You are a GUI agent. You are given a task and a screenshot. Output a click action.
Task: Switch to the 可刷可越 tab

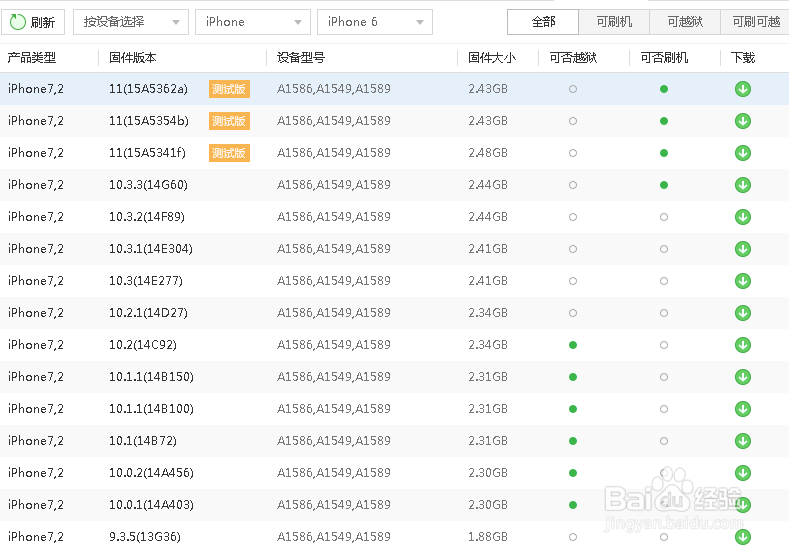tap(755, 22)
